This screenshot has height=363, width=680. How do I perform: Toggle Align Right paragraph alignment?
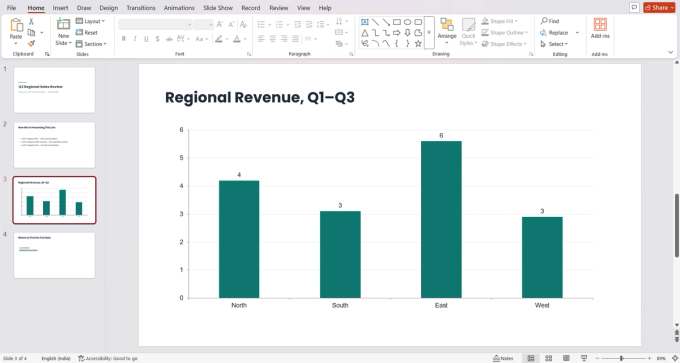tap(284, 39)
